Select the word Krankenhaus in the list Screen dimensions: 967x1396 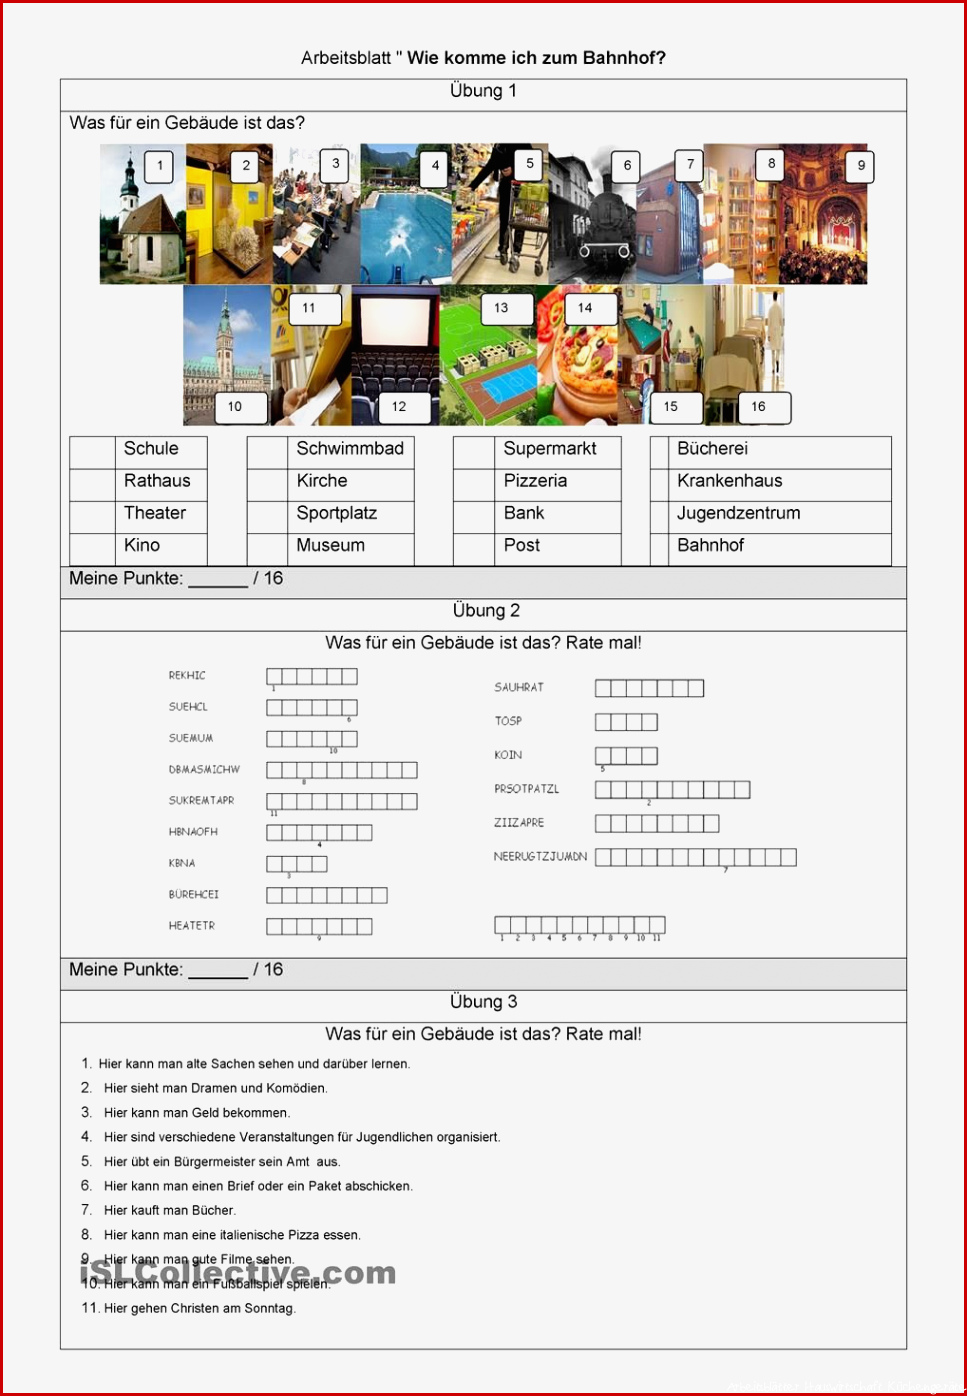730,481
